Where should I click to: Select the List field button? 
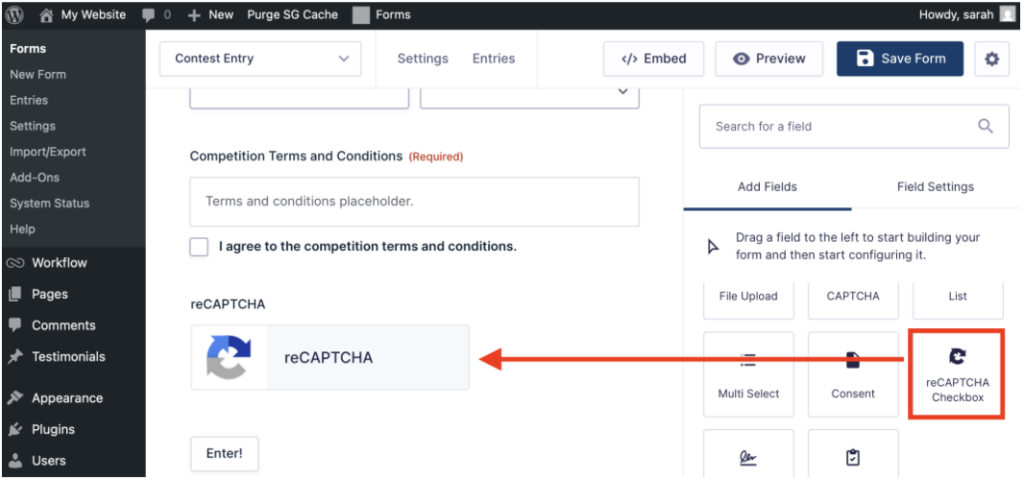click(957, 300)
